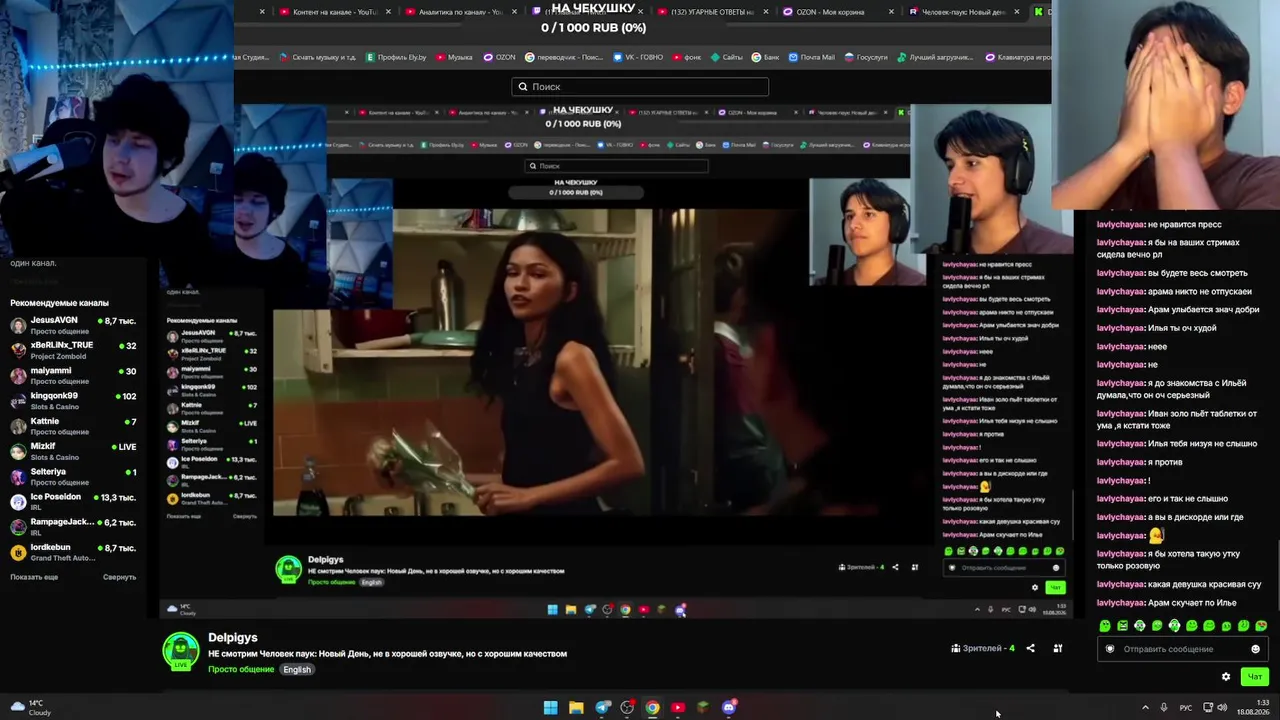1280x720 pixels.
Task: Focus the top Поиск search field
Action: point(640,87)
